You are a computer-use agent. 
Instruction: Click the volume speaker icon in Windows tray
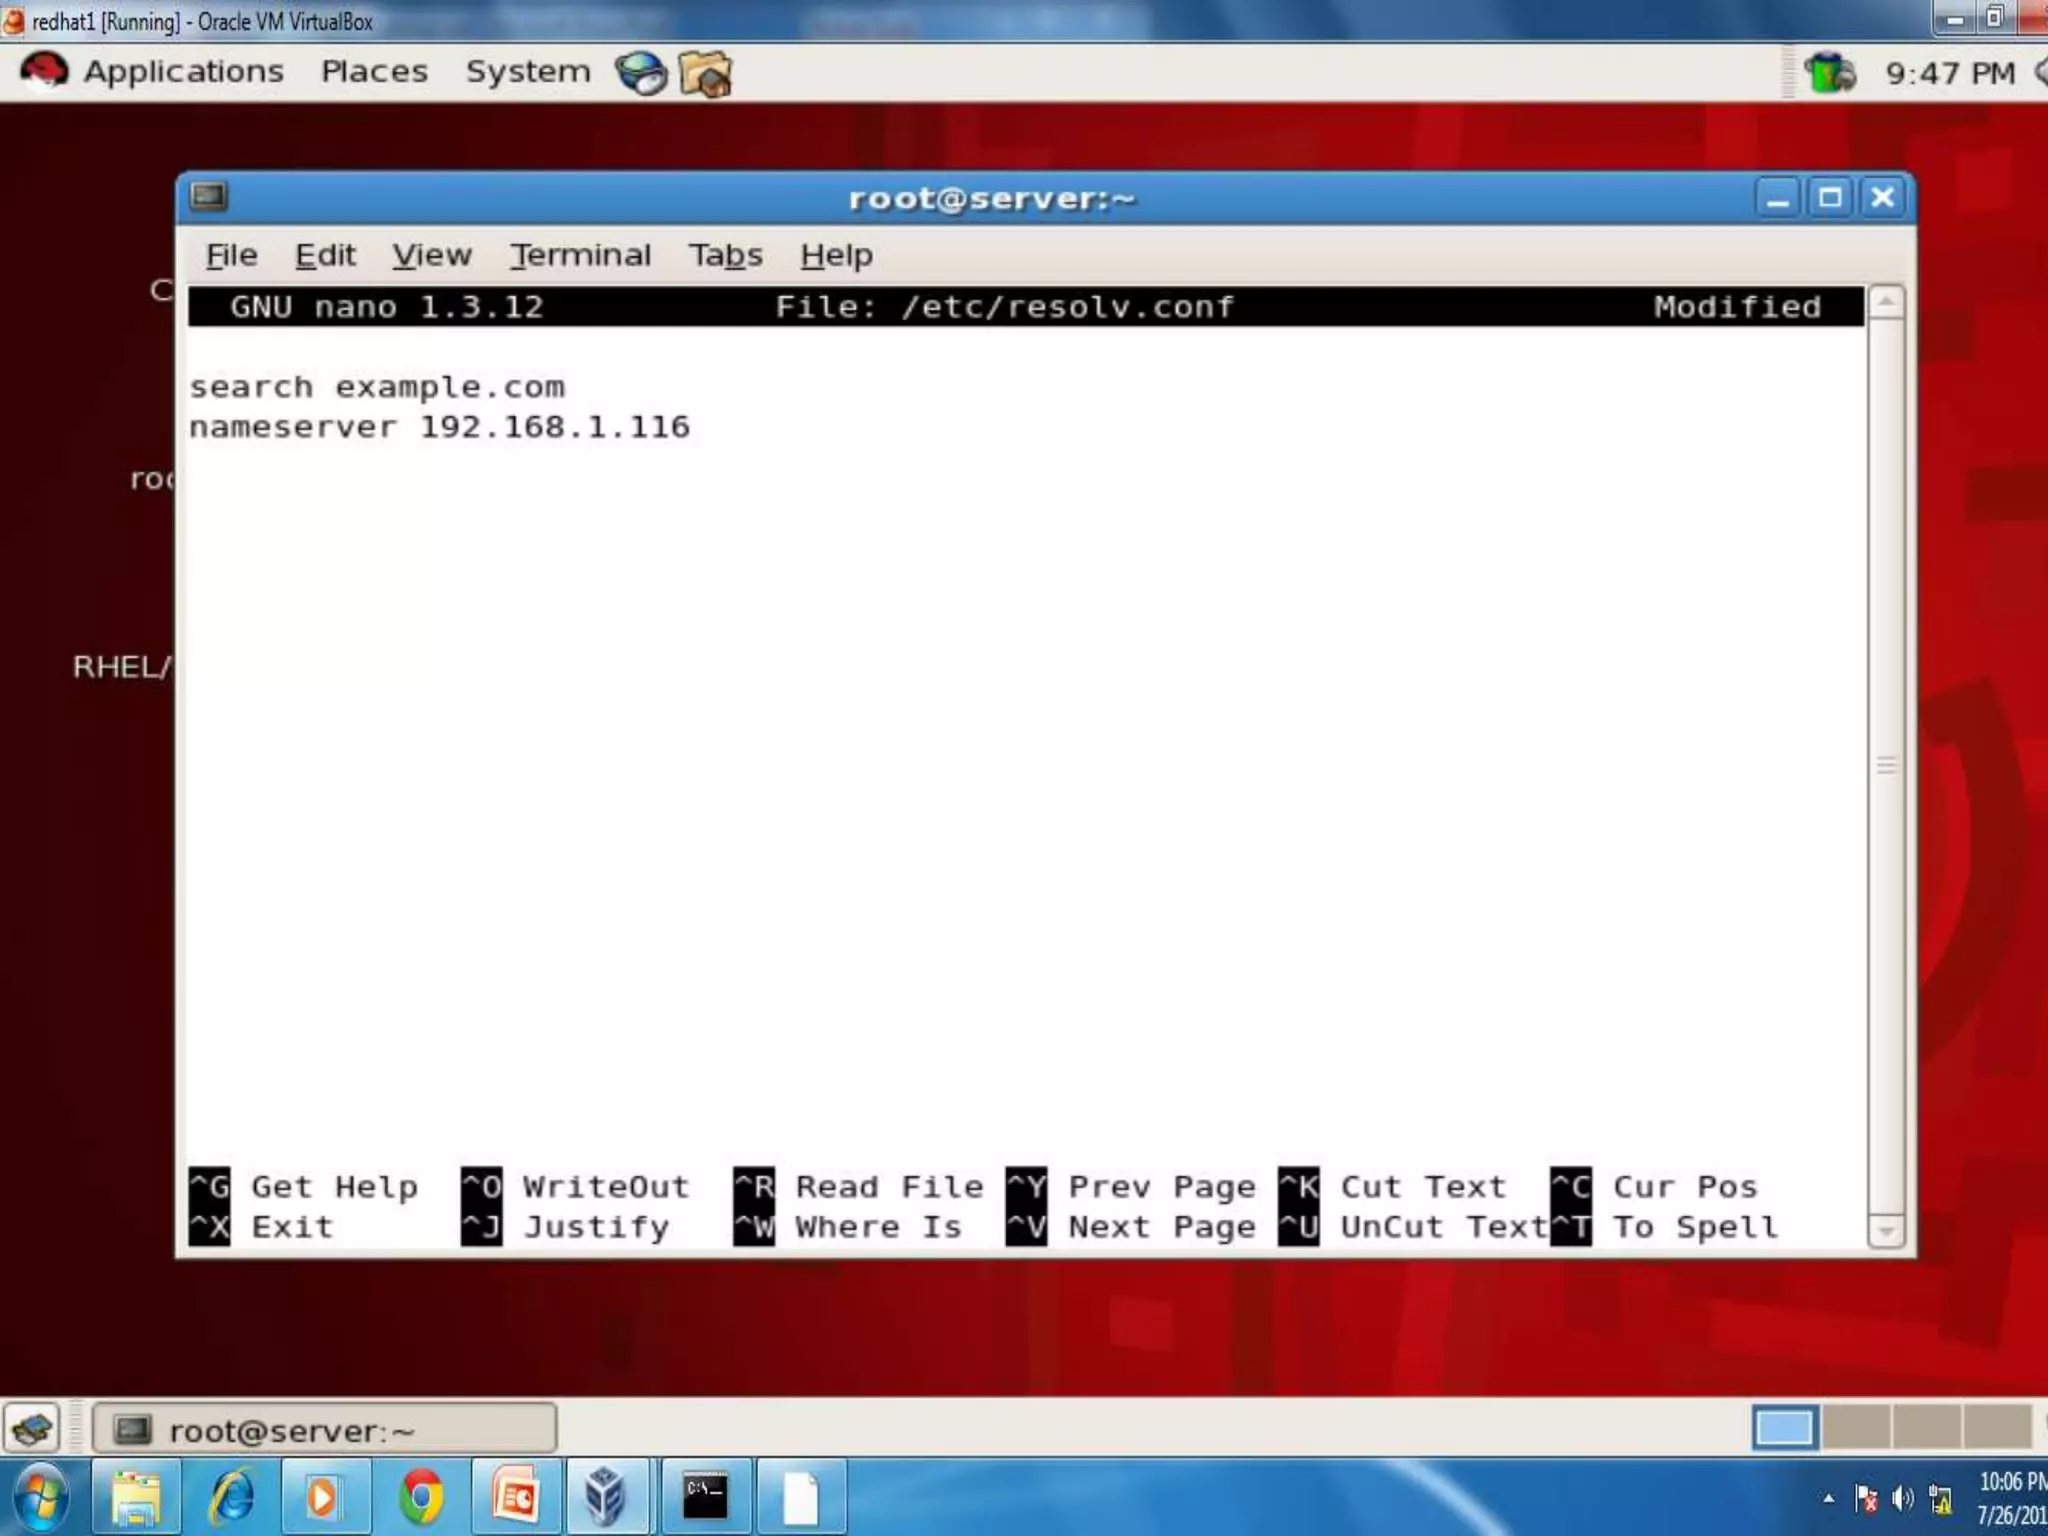point(1902,1498)
